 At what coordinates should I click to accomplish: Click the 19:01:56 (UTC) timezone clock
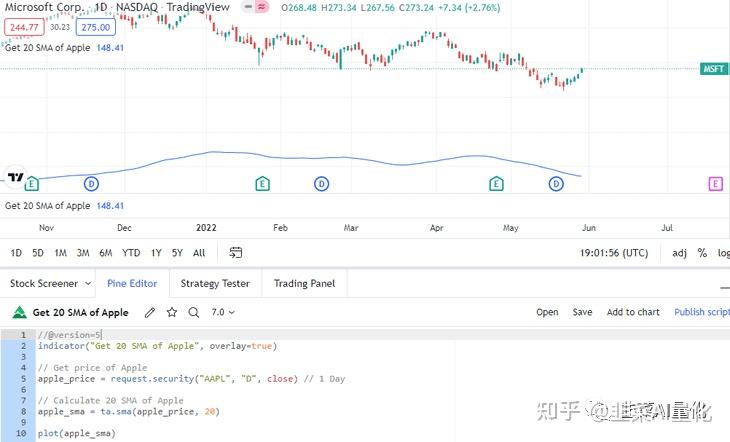click(614, 253)
